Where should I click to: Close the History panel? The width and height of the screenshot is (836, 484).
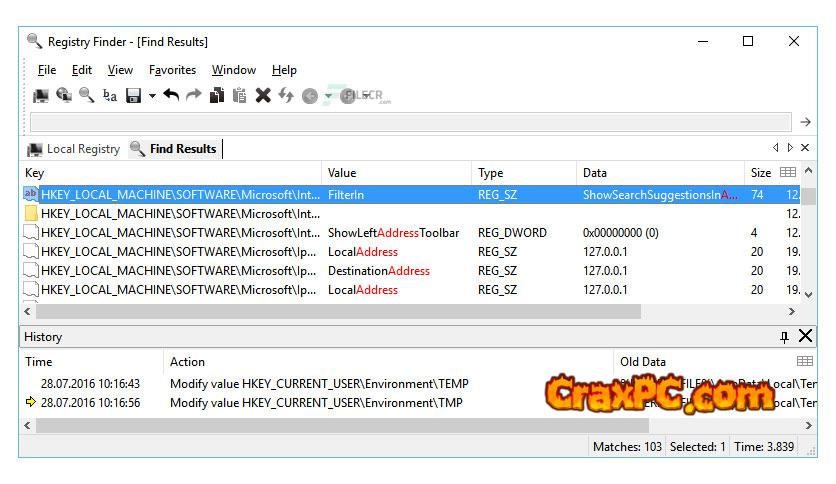point(805,337)
